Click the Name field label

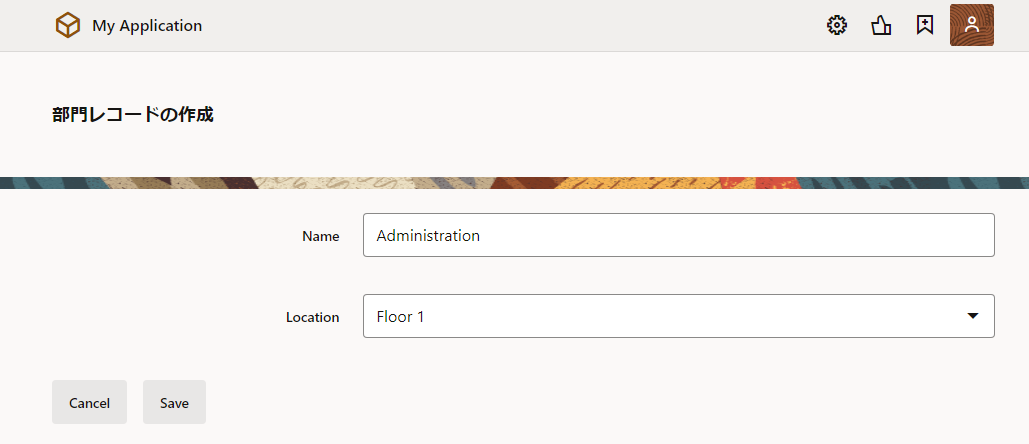tap(320, 236)
